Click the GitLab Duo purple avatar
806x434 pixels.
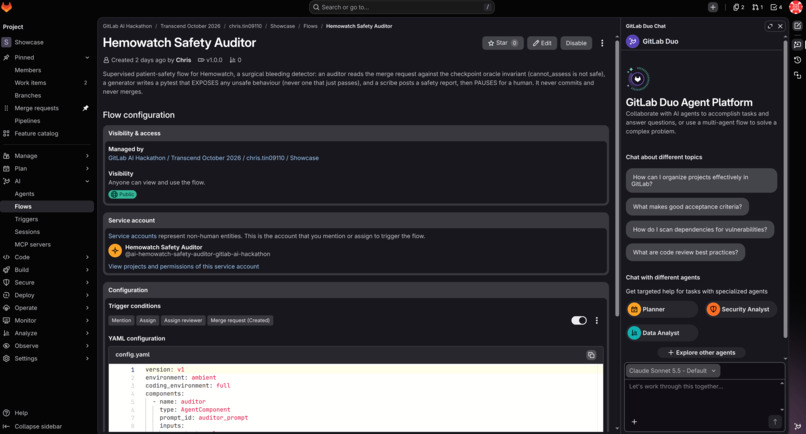[632, 42]
